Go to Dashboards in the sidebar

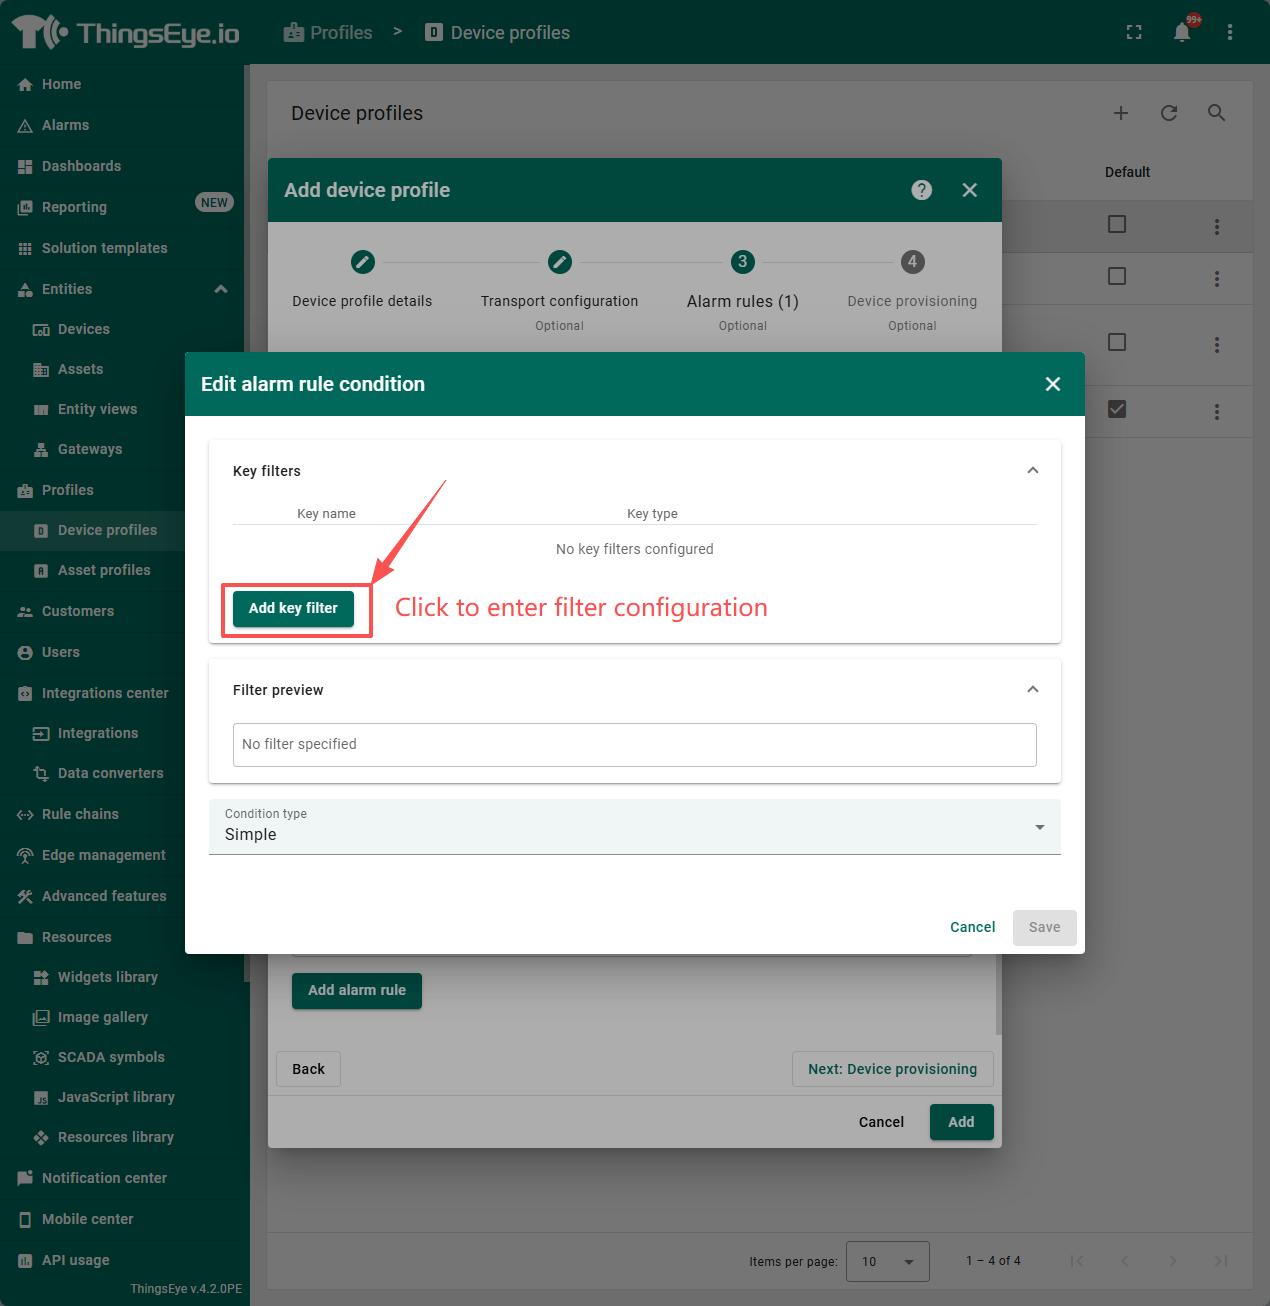pyautogui.click(x=81, y=166)
